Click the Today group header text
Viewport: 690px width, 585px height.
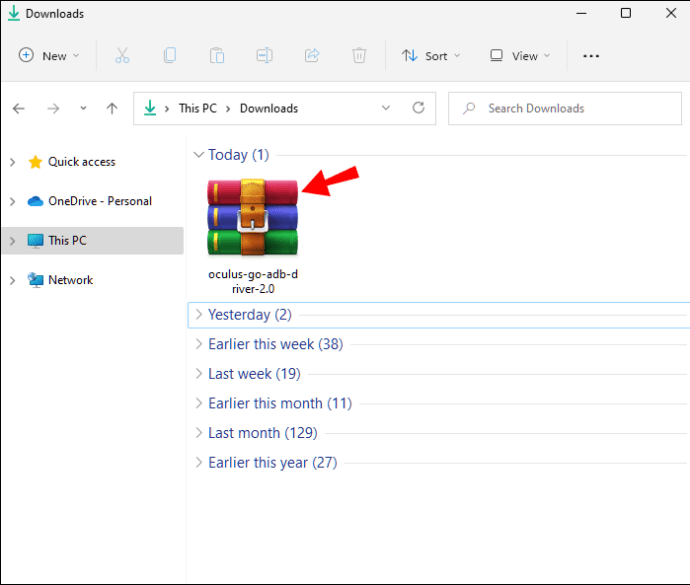tap(239, 155)
